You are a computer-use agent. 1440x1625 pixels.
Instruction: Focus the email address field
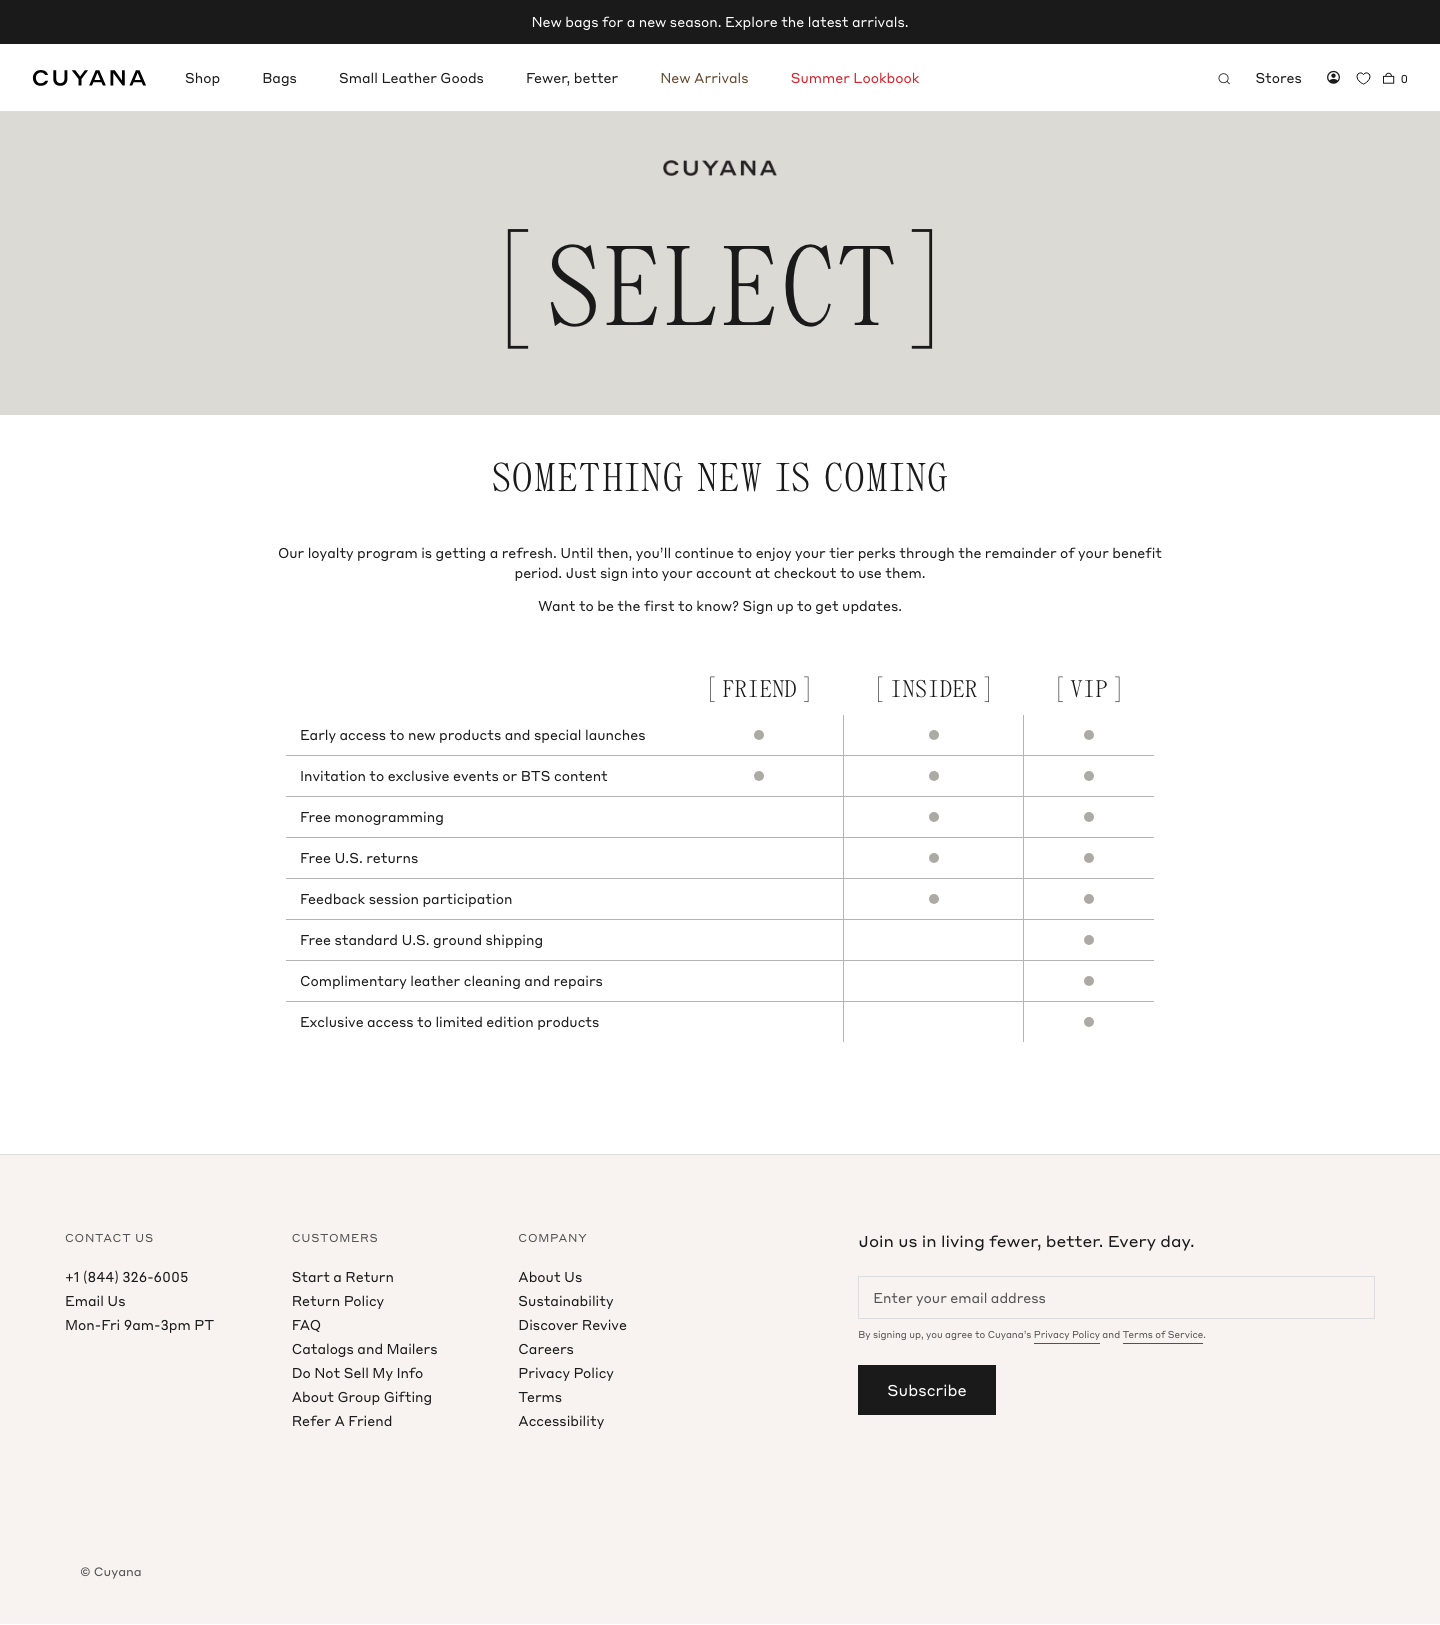pos(1116,1298)
